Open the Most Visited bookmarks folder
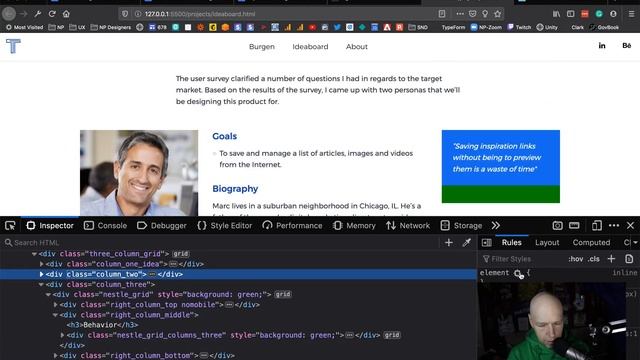The width and height of the screenshot is (640, 360). 24,27
